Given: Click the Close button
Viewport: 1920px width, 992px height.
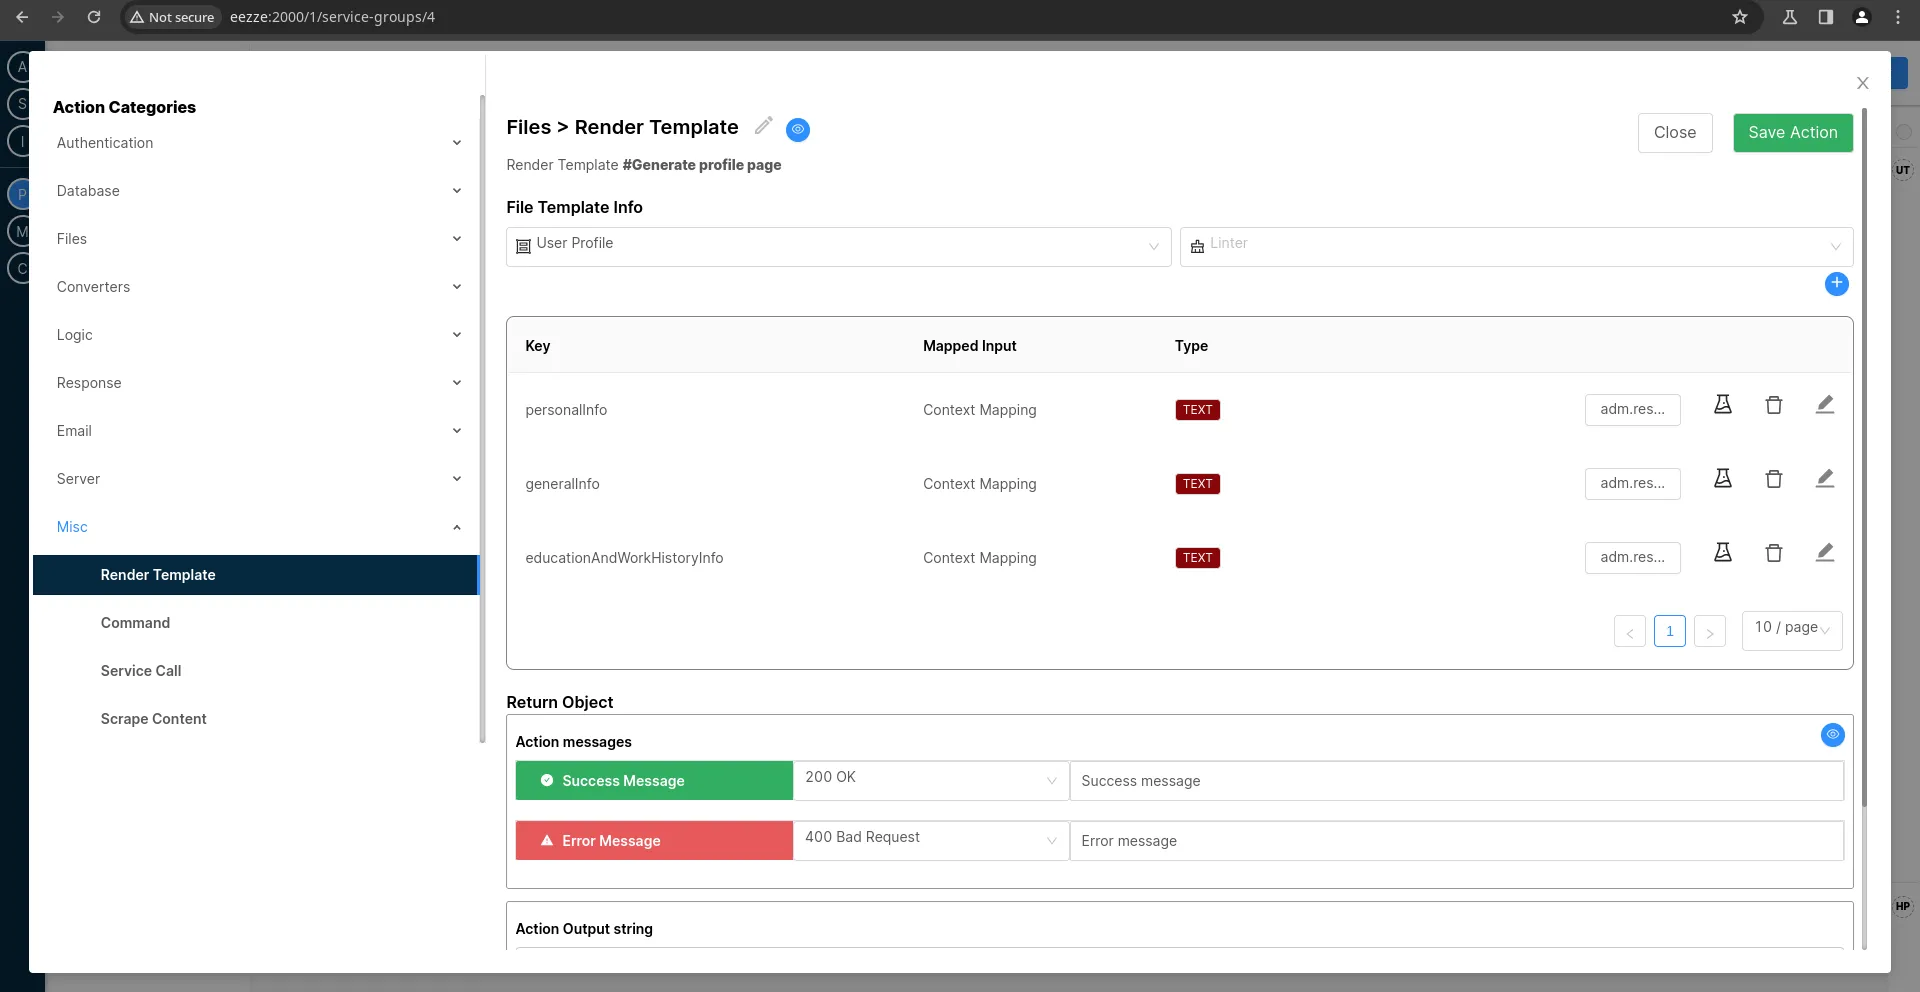Looking at the screenshot, I should [1674, 133].
